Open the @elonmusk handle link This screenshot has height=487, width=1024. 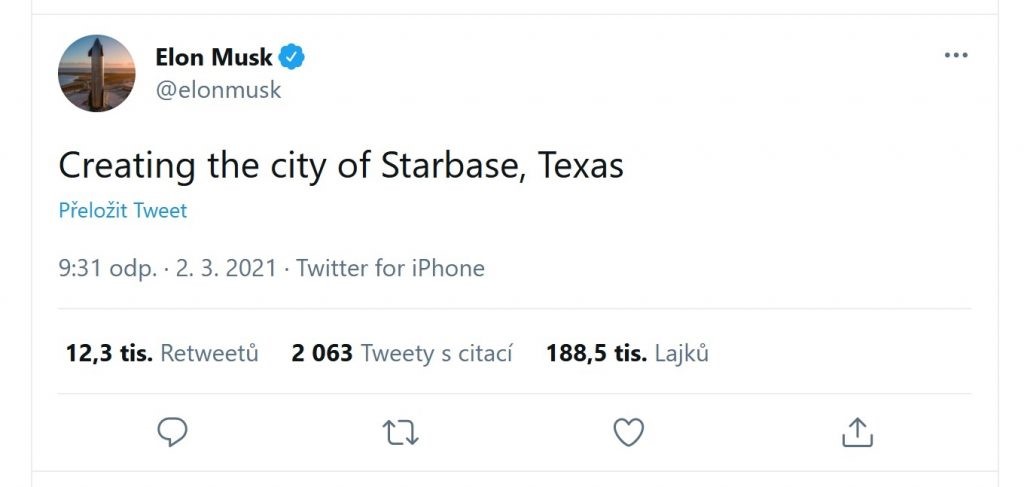point(218,90)
